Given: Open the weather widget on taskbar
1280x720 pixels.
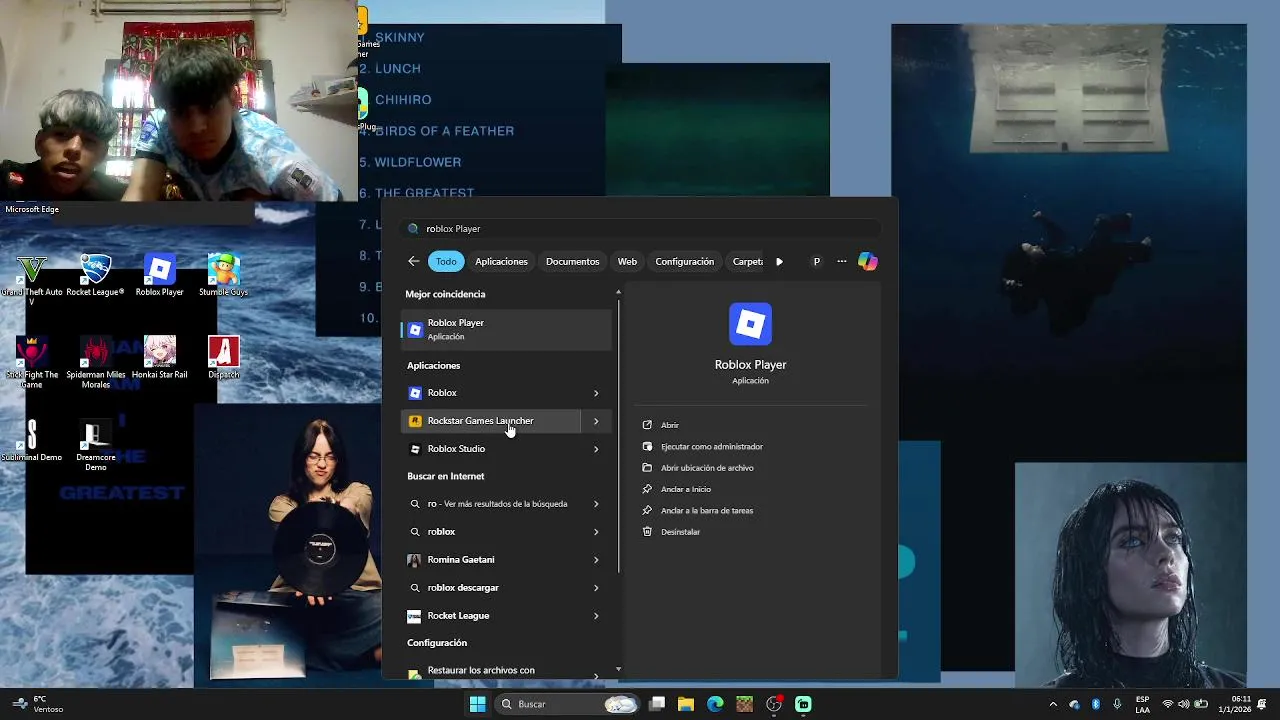Looking at the screenshot, I should (38, 704).
